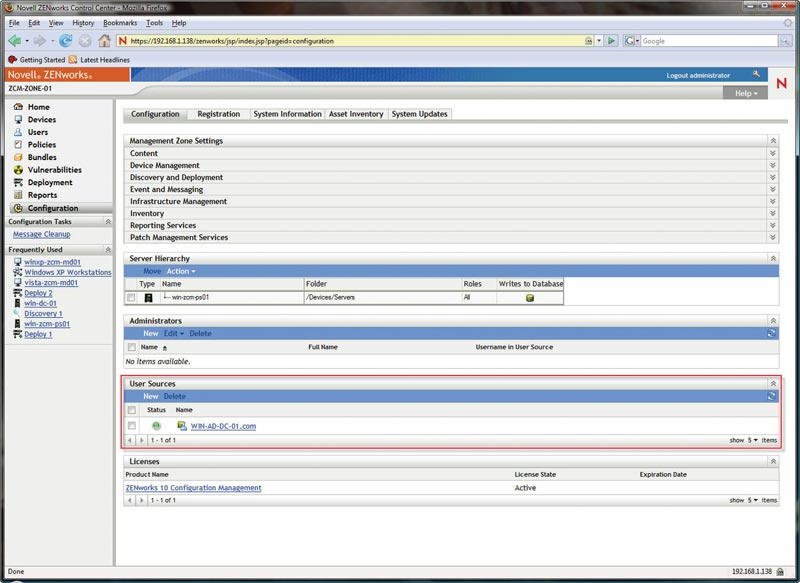Click the Firefox Forward arrow icon
This screenshot has height=583, width=800.
tap(39, 41)
